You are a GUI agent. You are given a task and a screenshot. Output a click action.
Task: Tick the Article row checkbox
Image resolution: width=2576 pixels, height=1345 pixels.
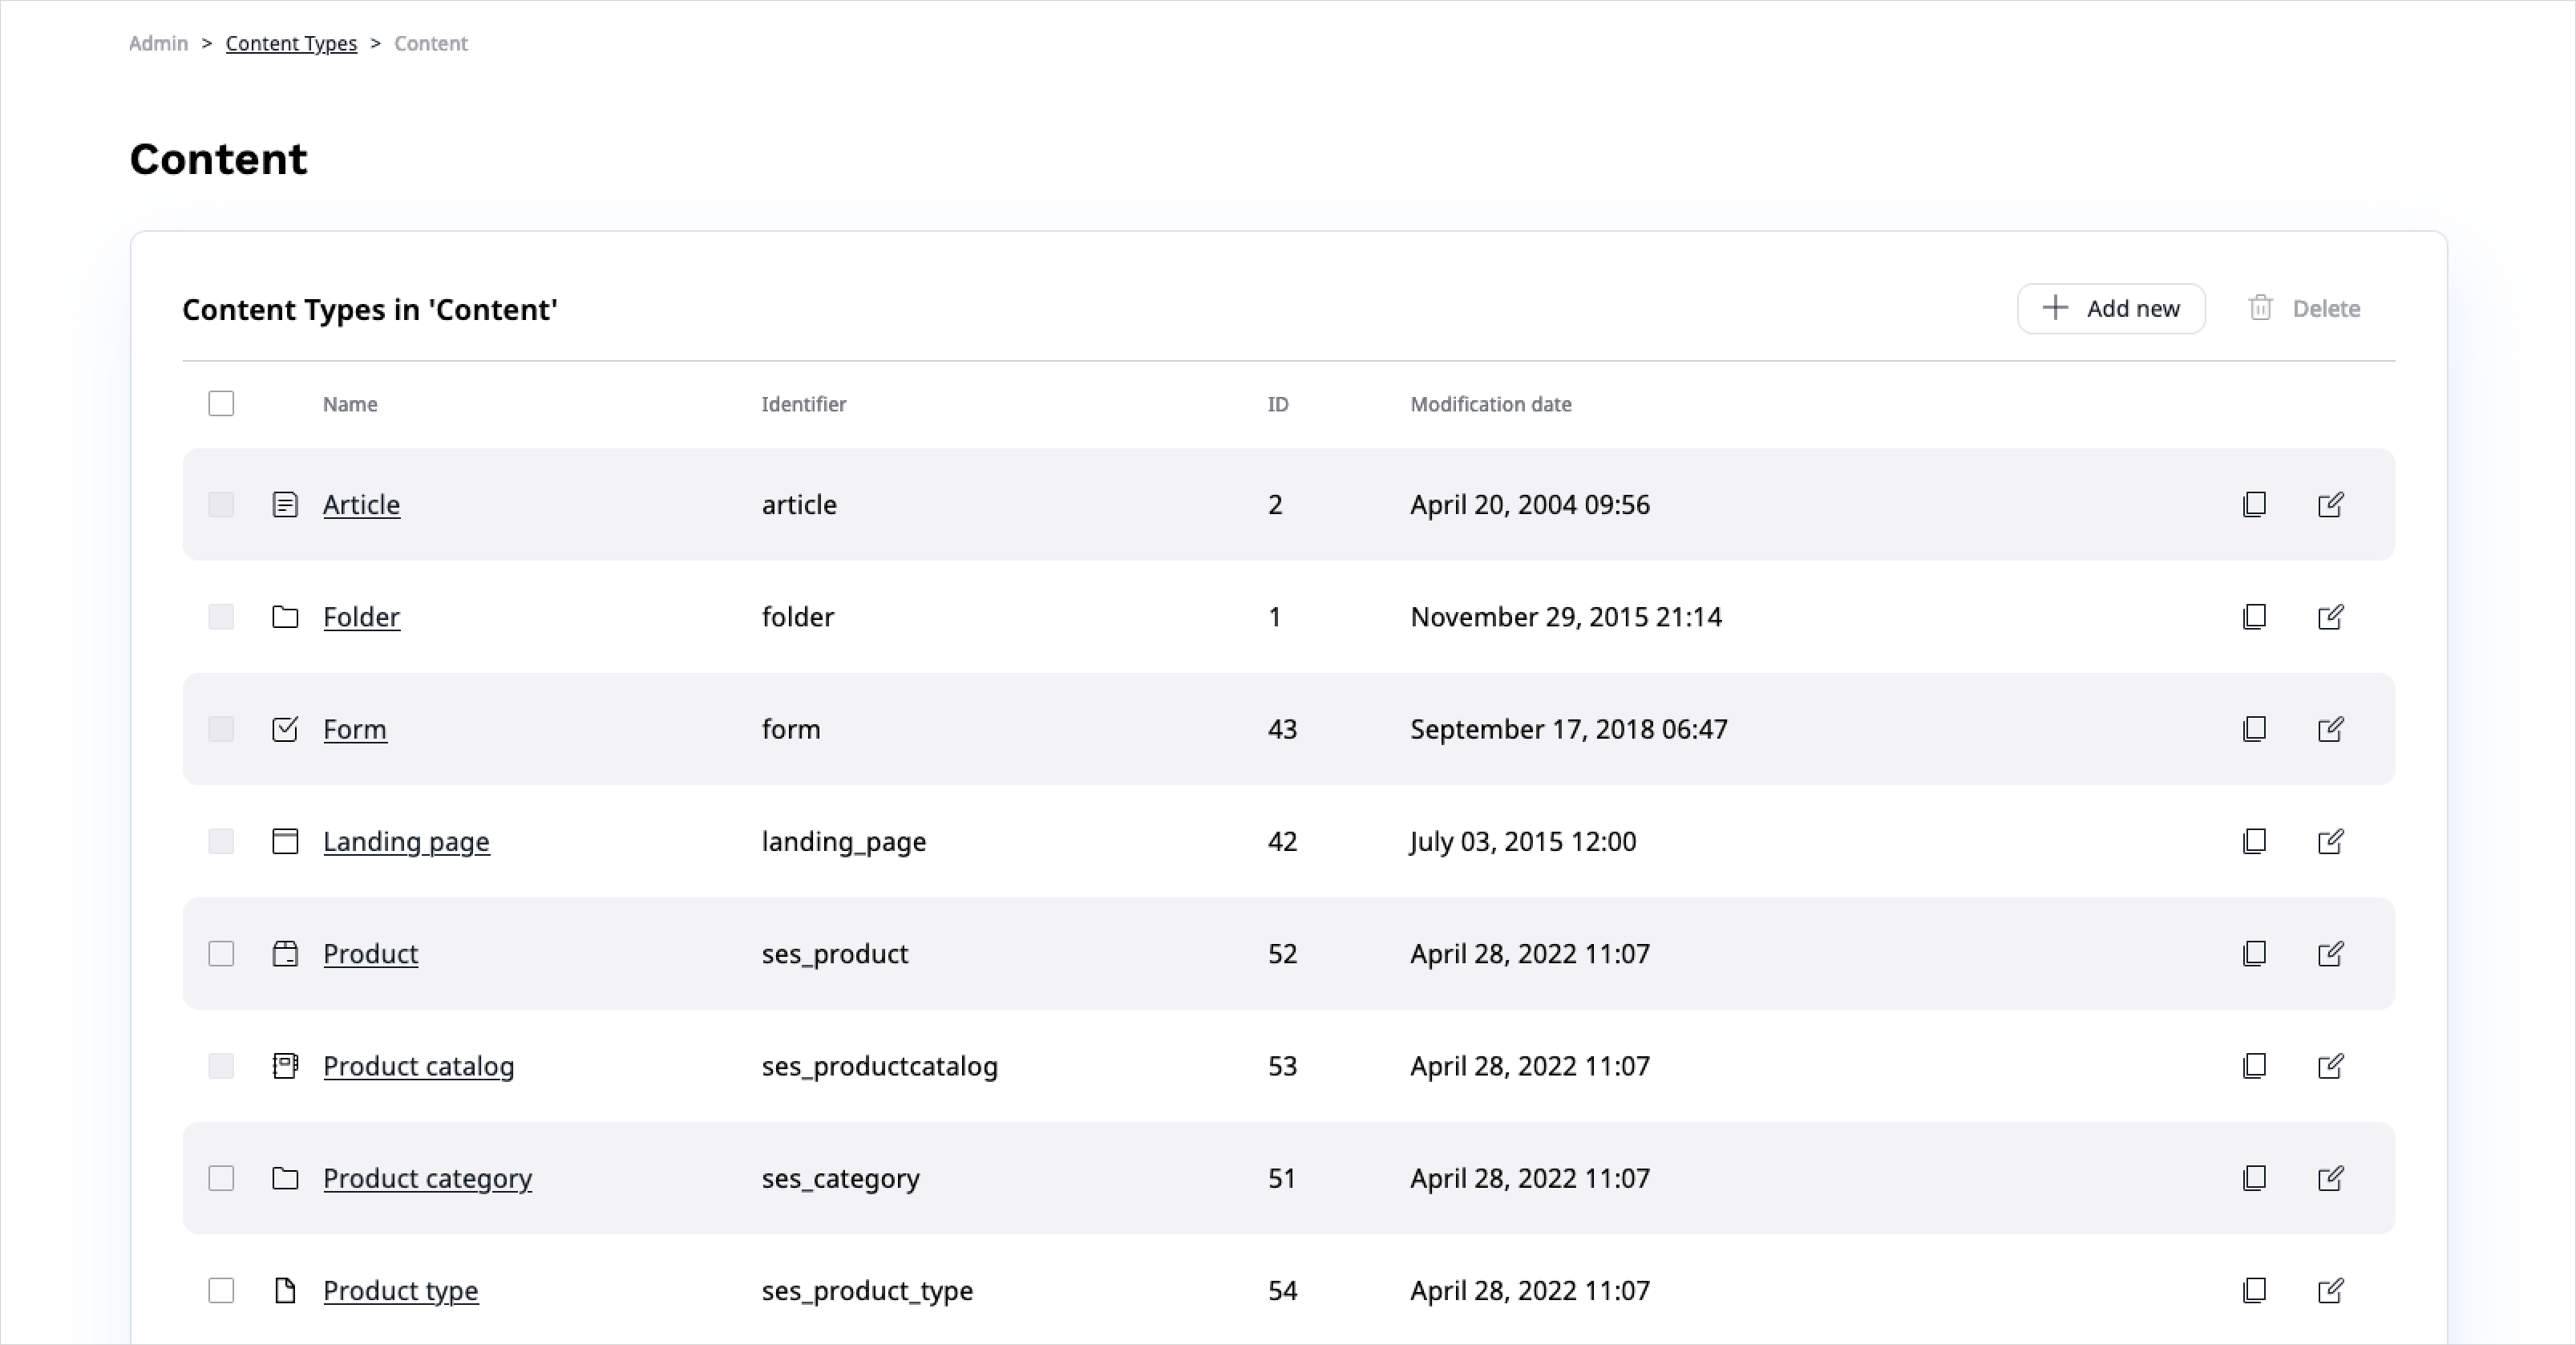tap(221, 504)
